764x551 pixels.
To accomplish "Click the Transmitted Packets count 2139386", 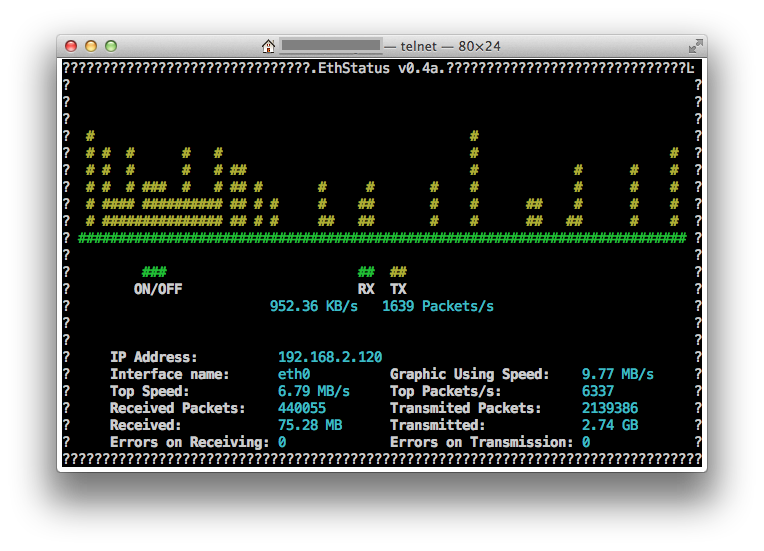I will pyautogui.click(x=610, y=408).
